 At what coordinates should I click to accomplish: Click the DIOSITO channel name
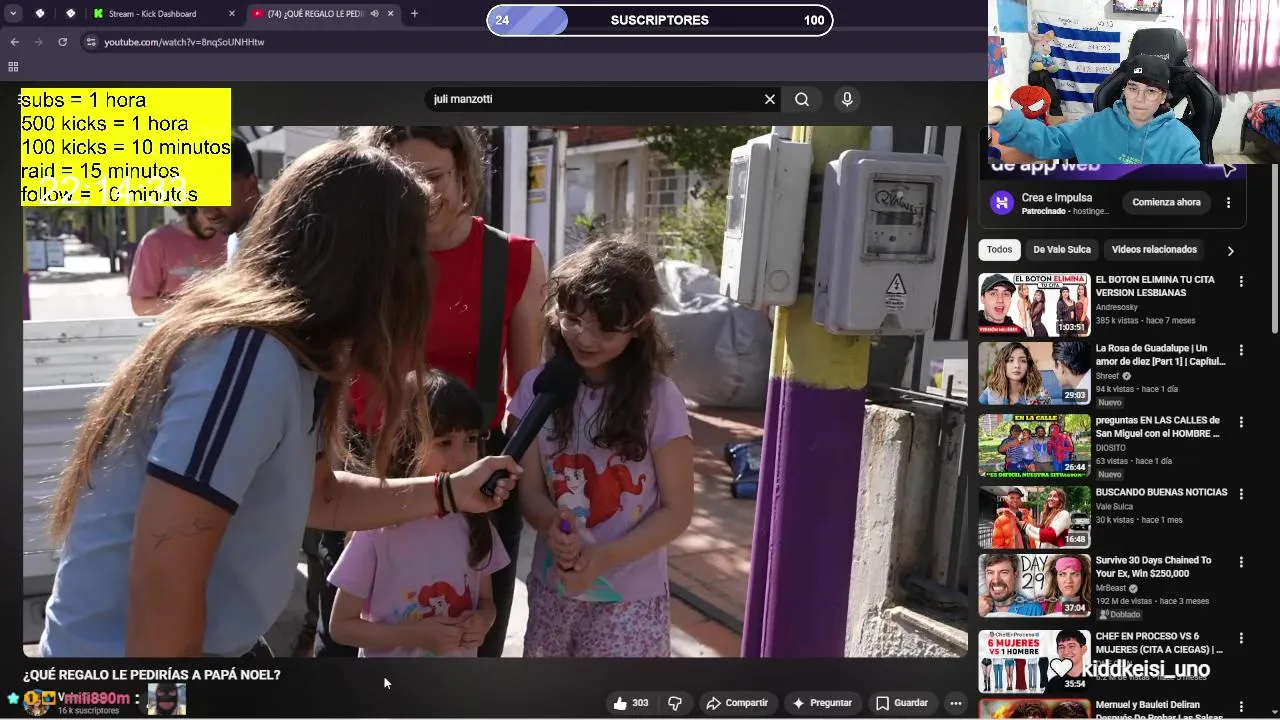[1111, 448]
